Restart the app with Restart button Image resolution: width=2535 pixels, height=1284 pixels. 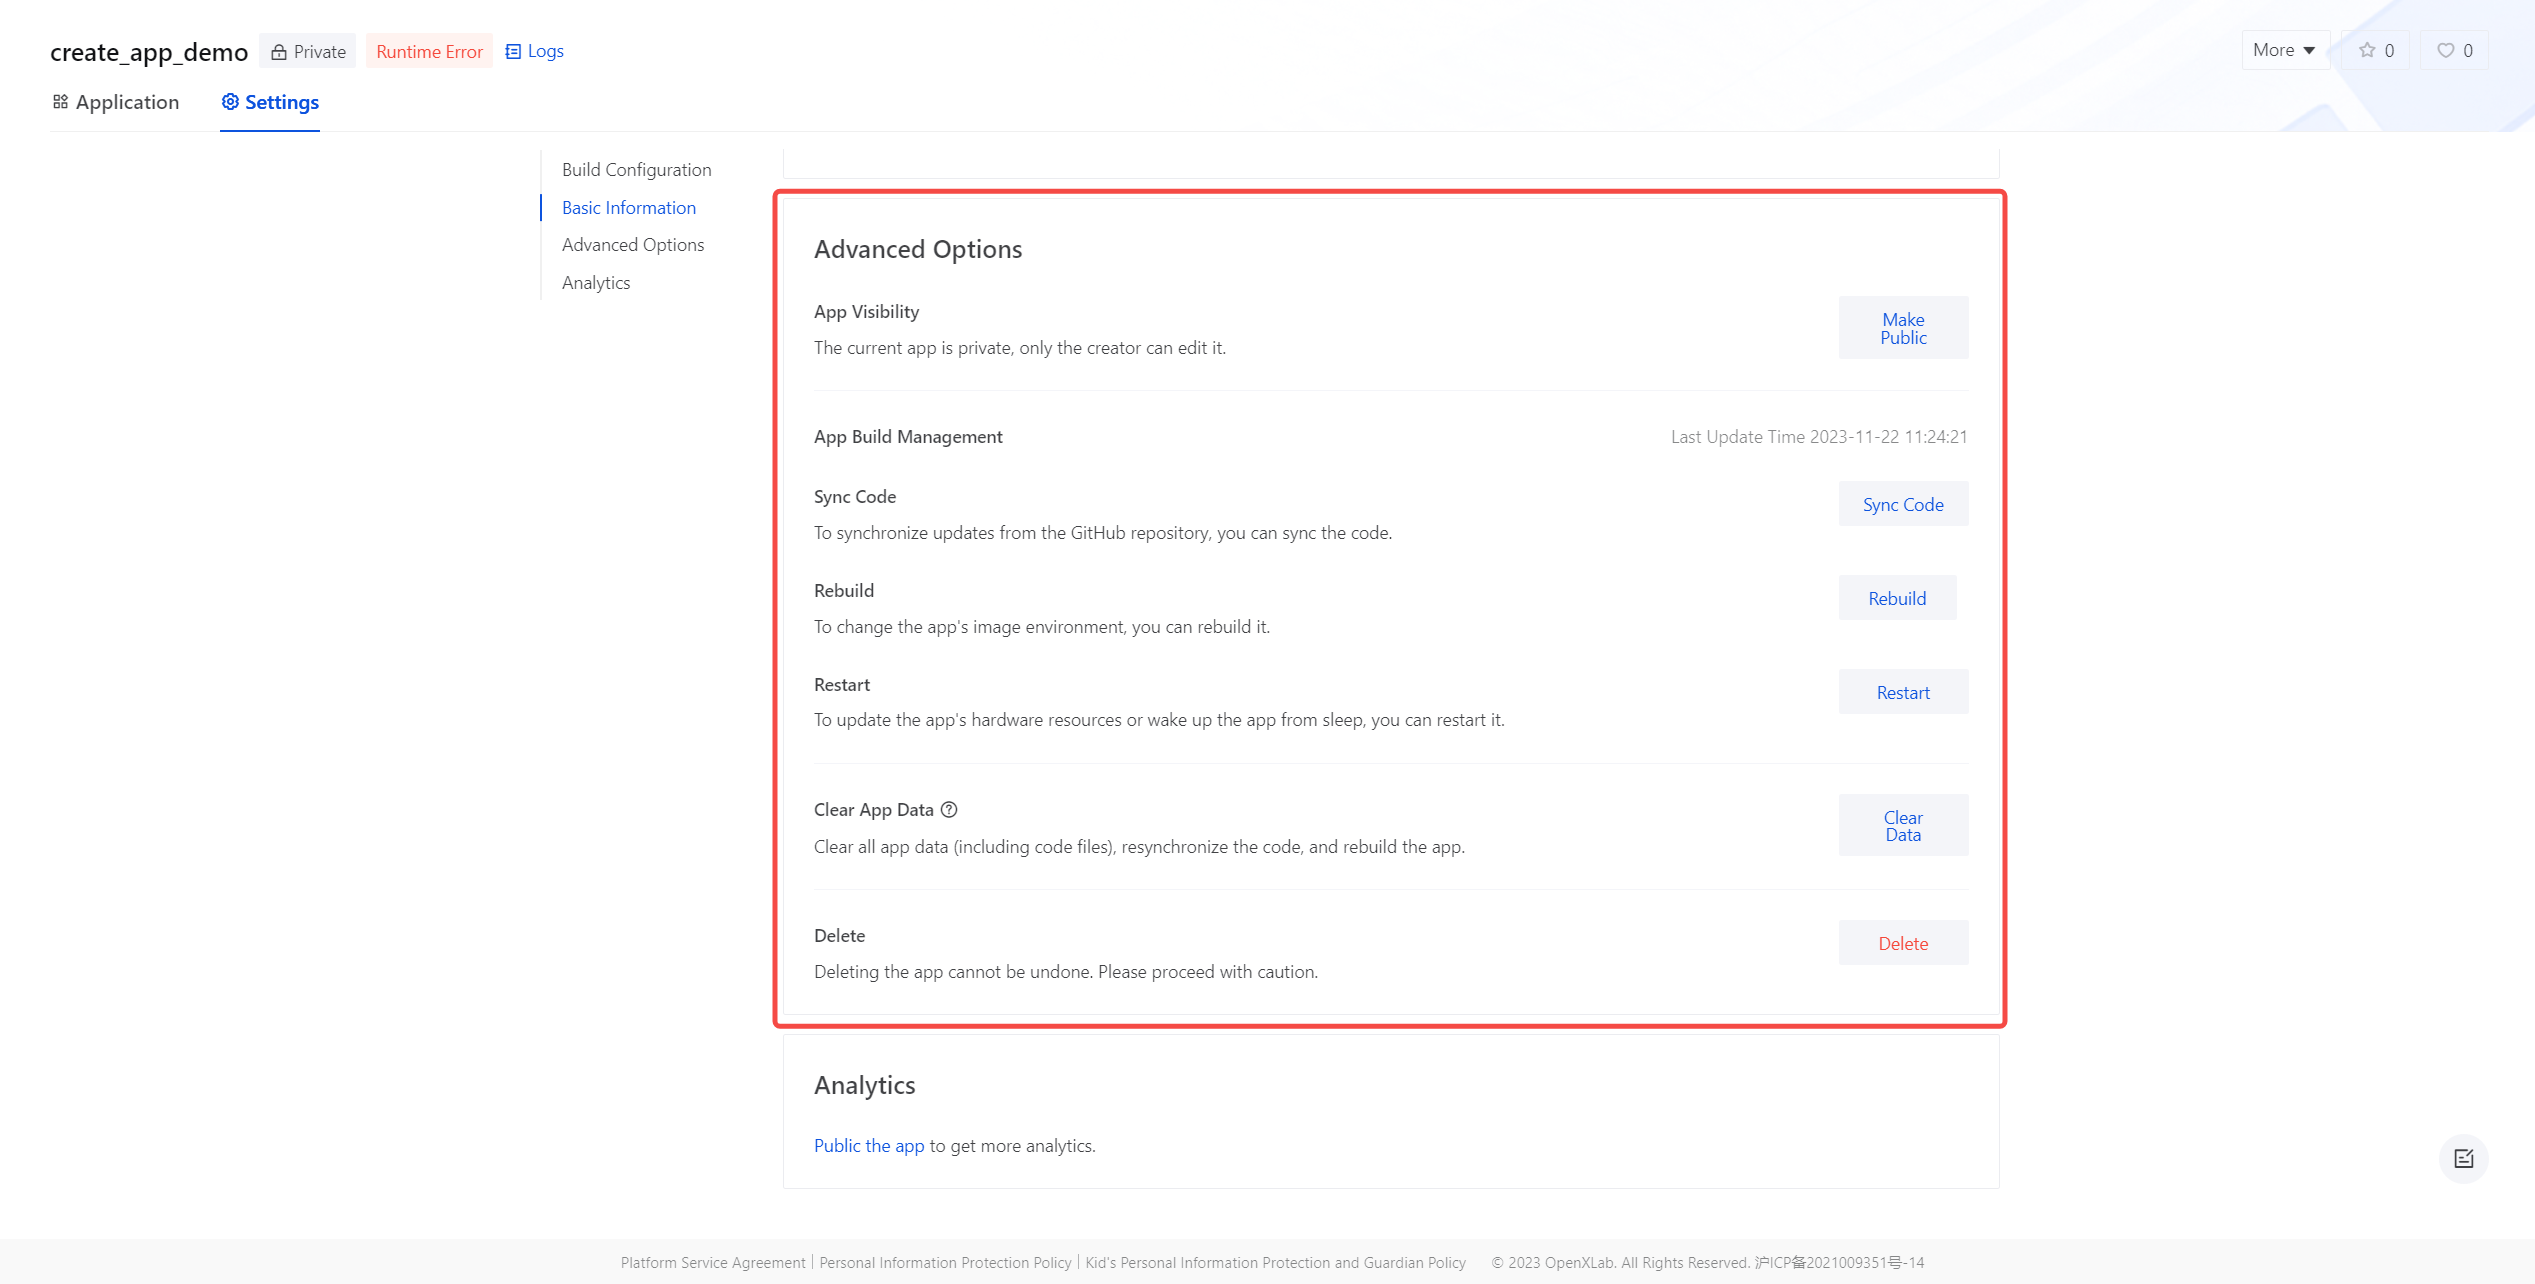click(1902, 692)
